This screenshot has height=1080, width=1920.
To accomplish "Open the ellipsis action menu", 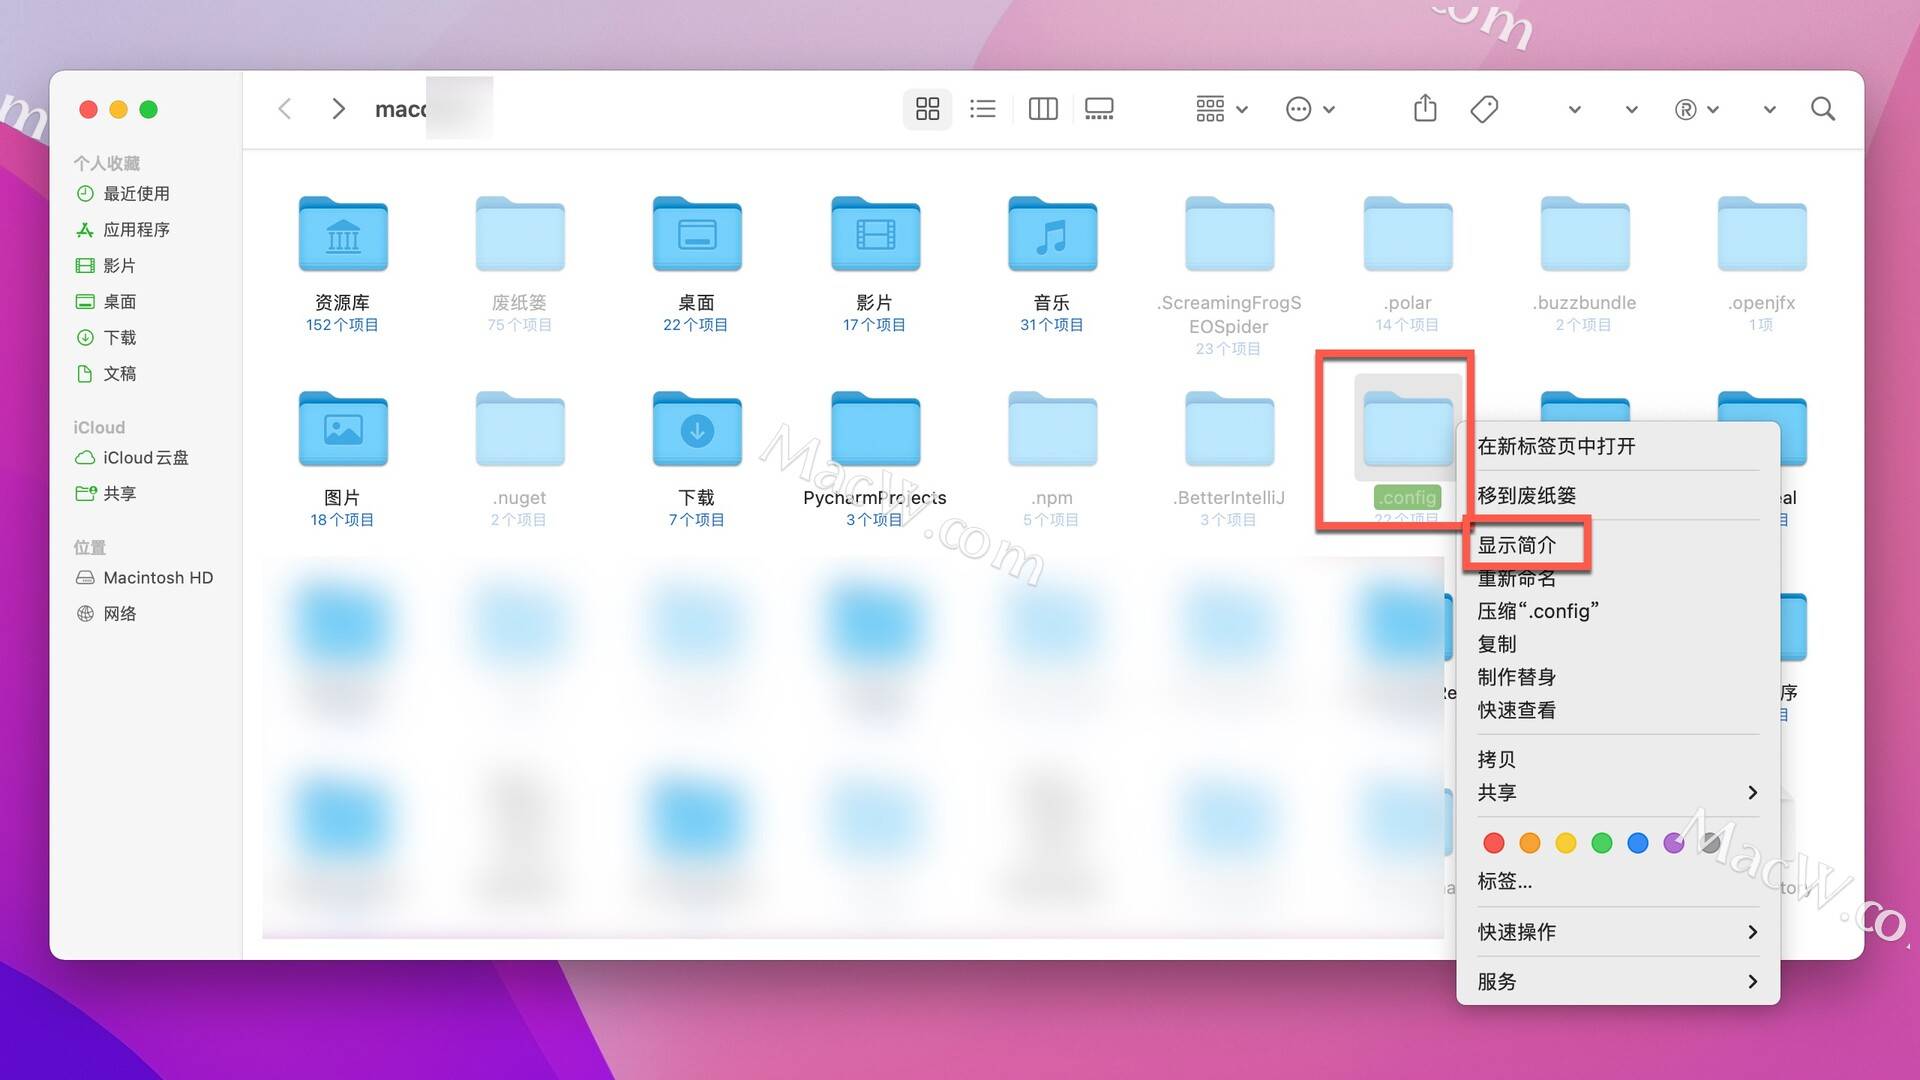I will tap(1309, 109).
